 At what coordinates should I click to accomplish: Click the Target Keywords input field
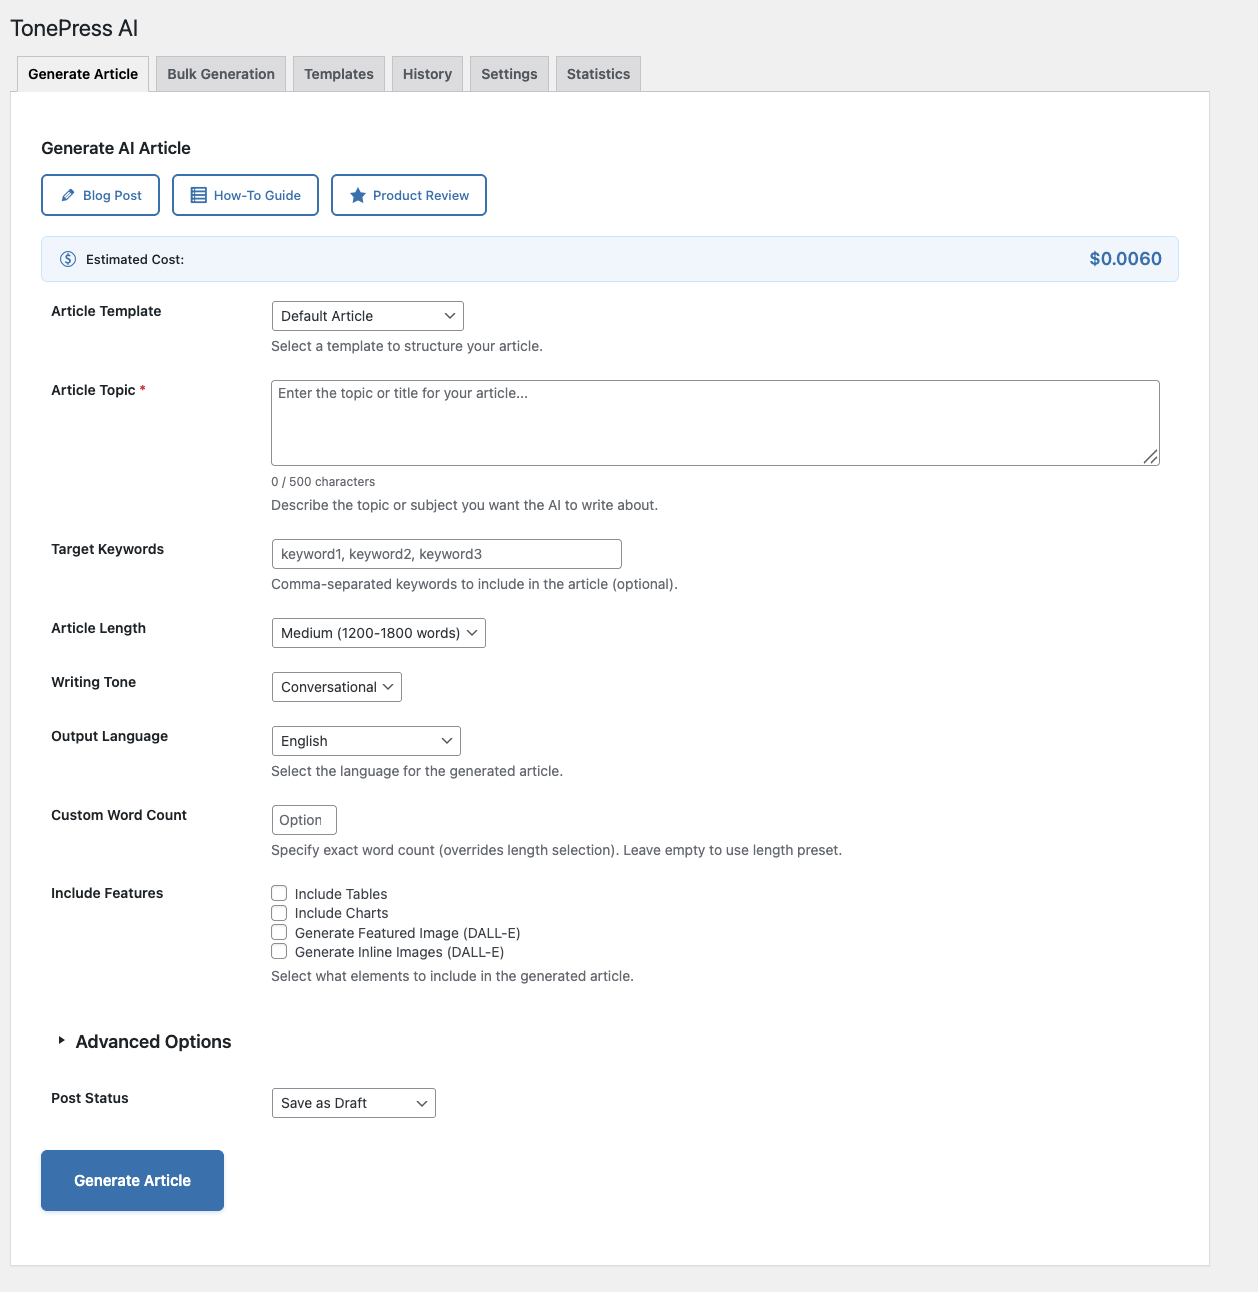(447, 554)
